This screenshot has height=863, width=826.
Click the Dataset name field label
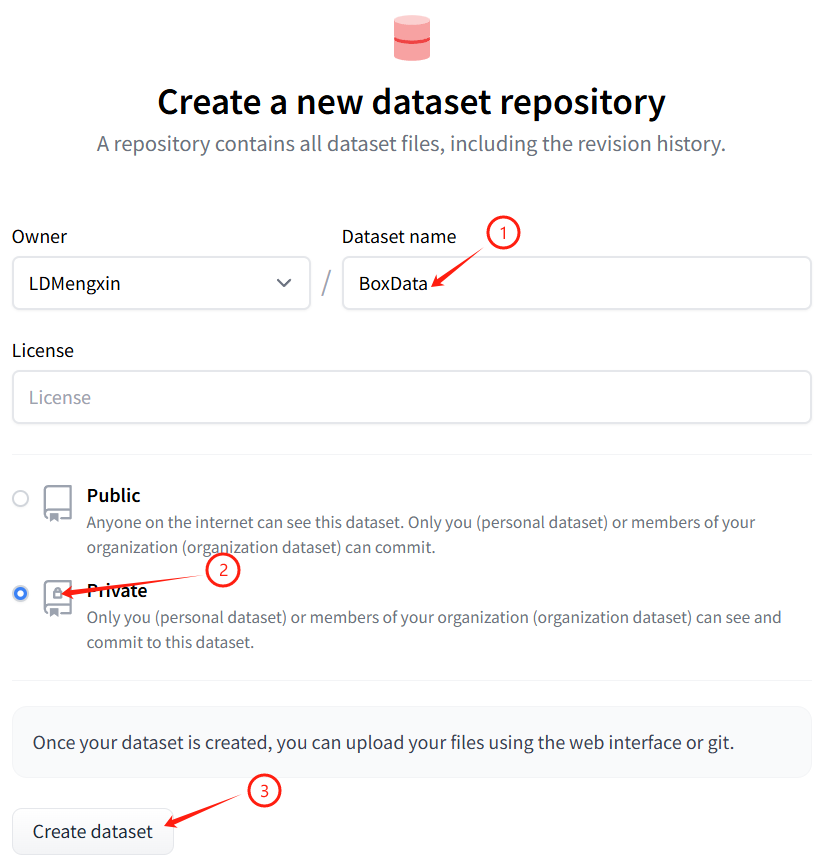[x=399, y=237]
